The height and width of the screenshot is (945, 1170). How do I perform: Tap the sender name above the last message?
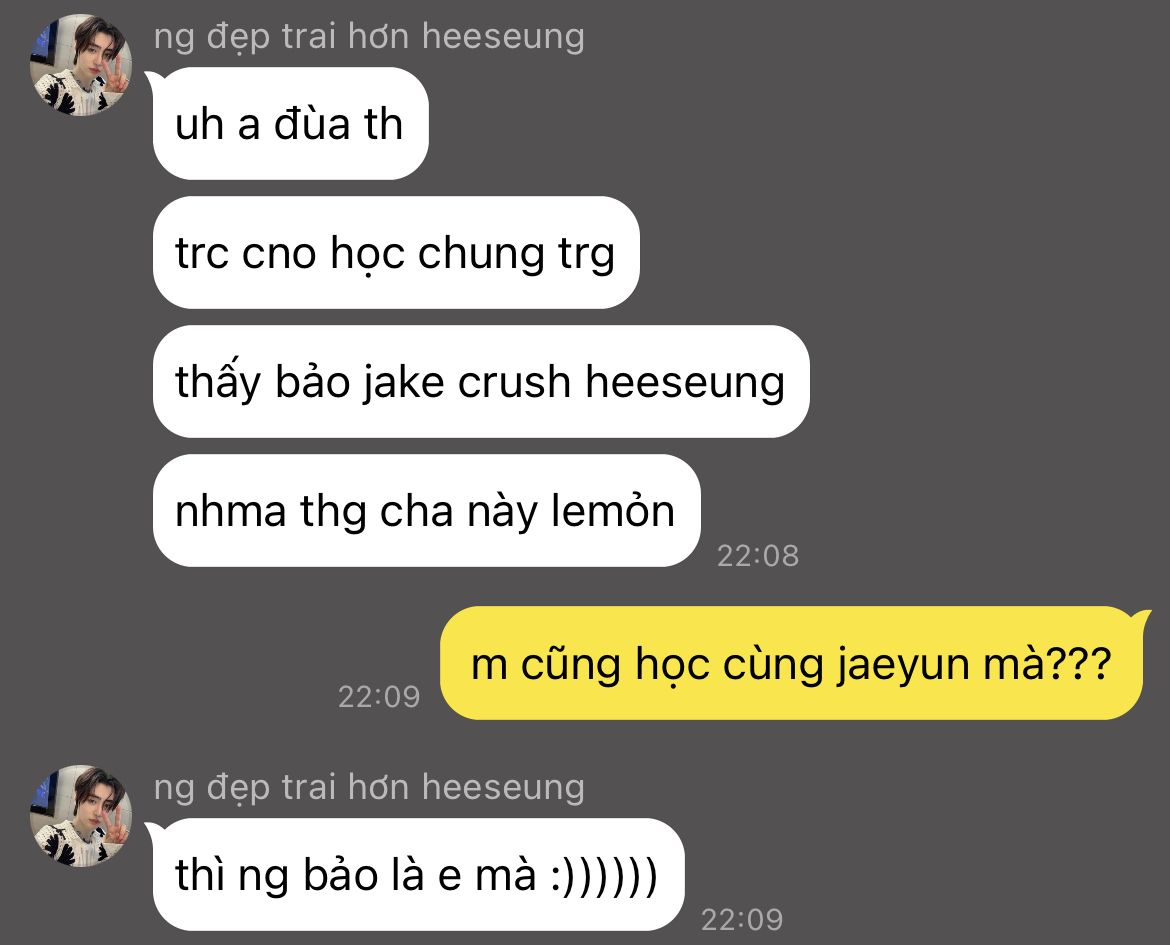click(369, 788)
